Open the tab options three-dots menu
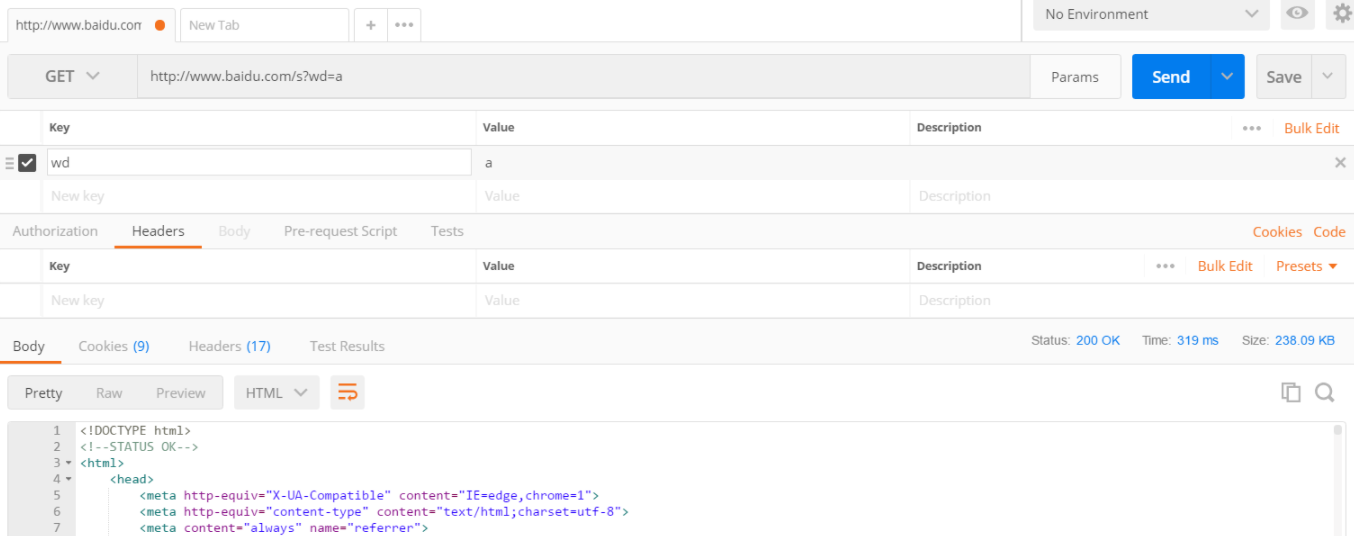Viewport: 1354px width, 536px height. coord(404,25)
